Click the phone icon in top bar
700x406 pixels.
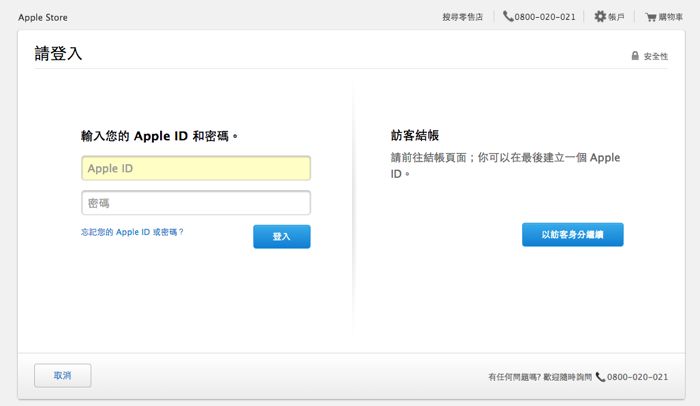click(x=508, y=17)
